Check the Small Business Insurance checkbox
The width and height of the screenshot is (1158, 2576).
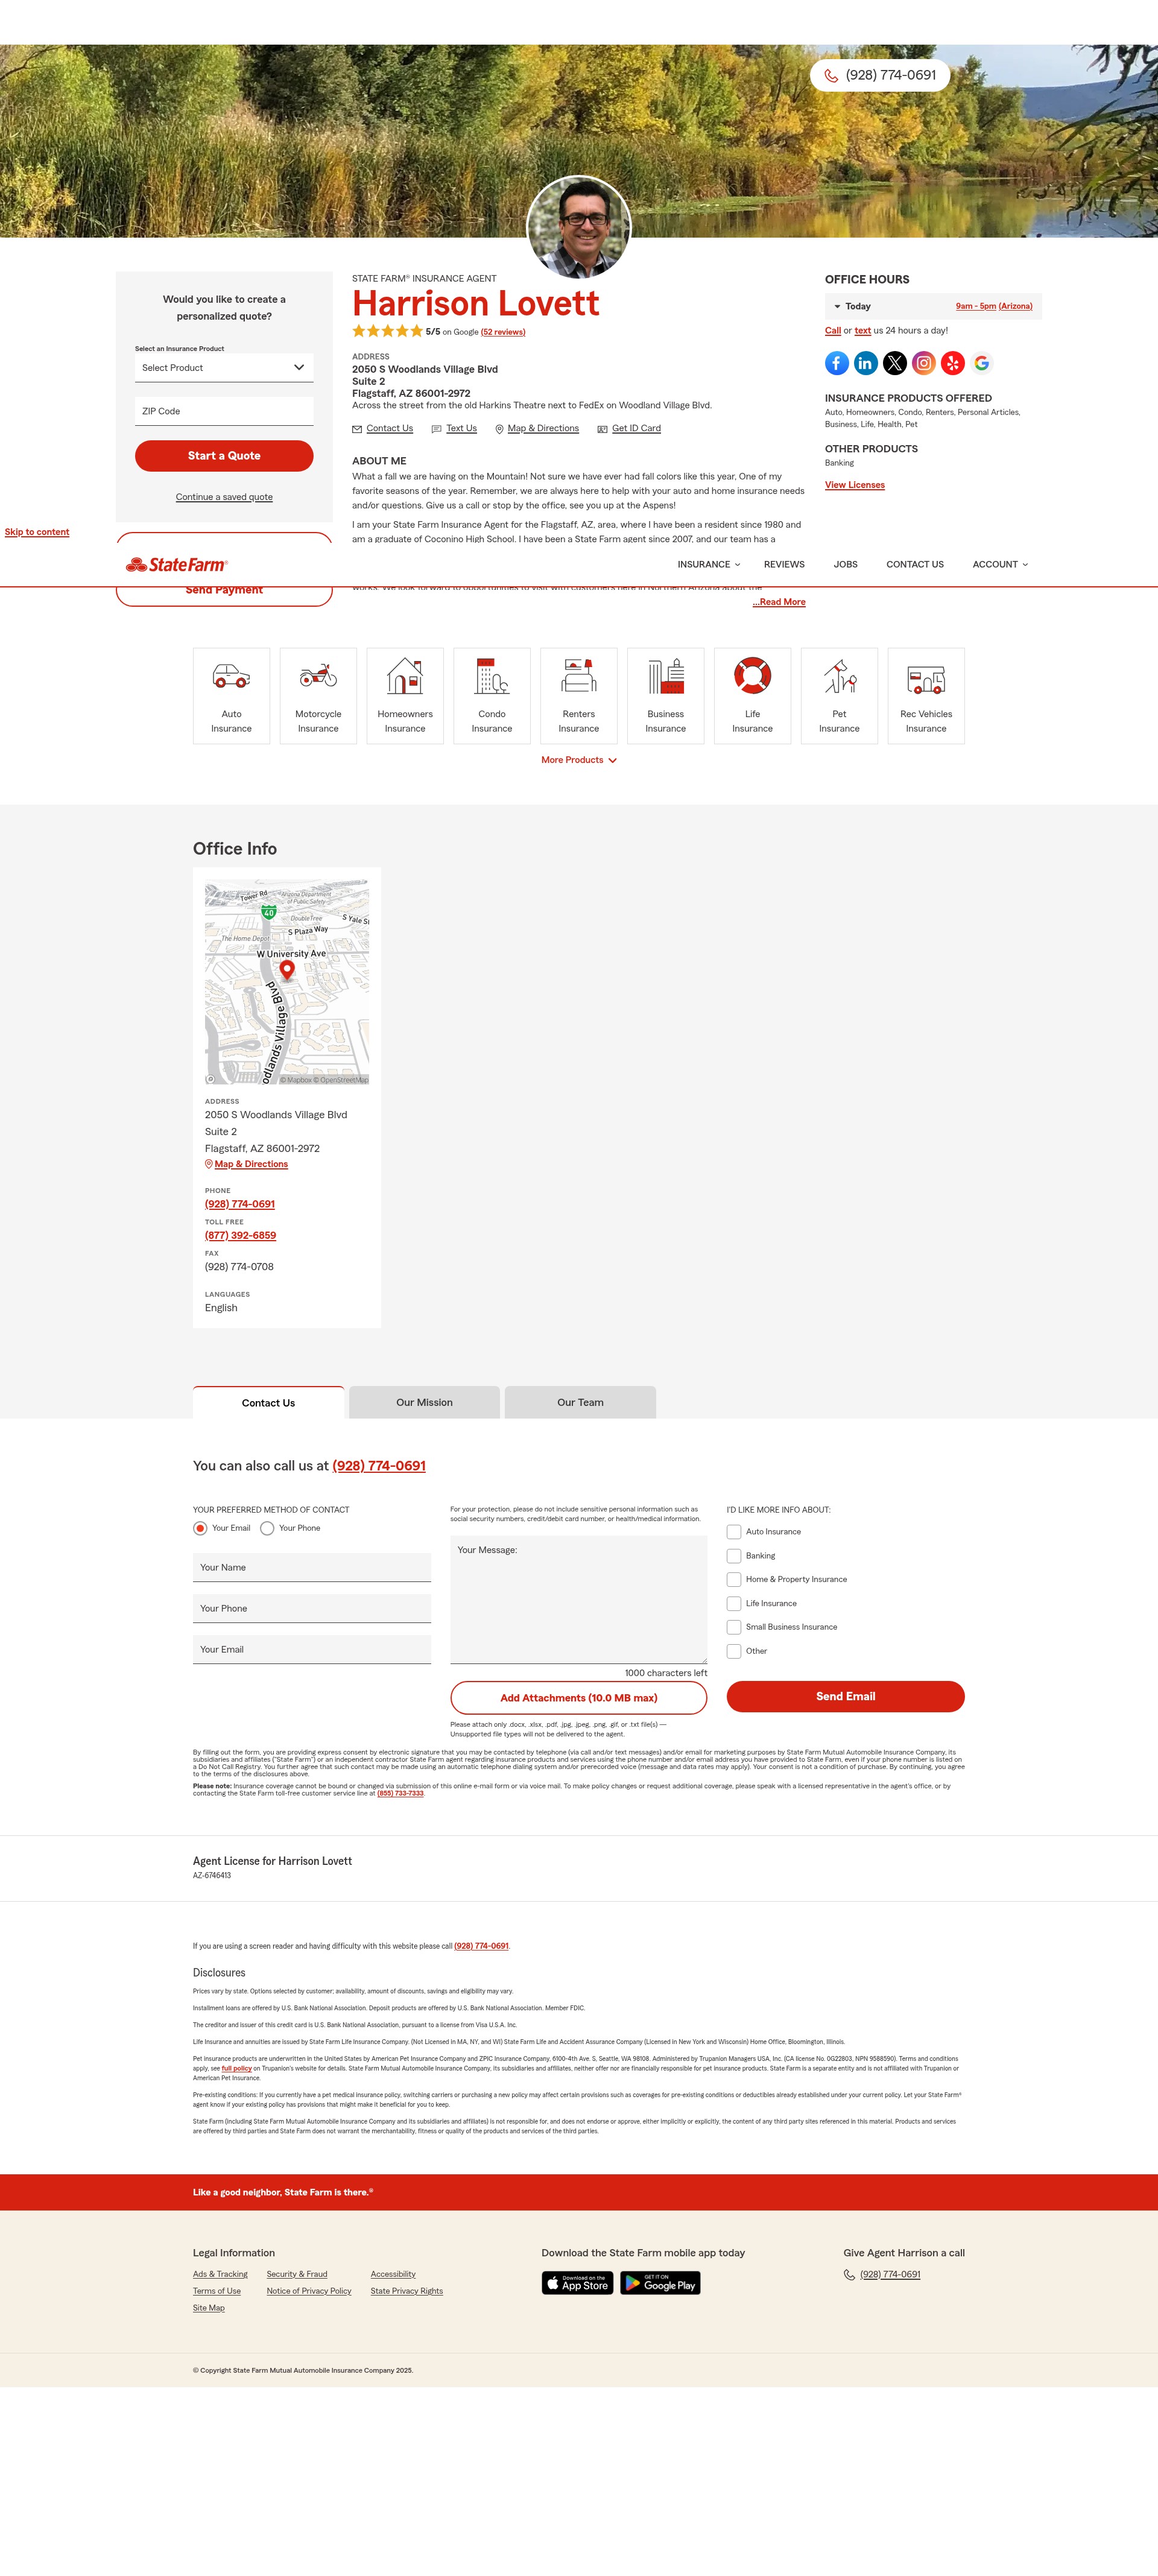pos(734,1627)
